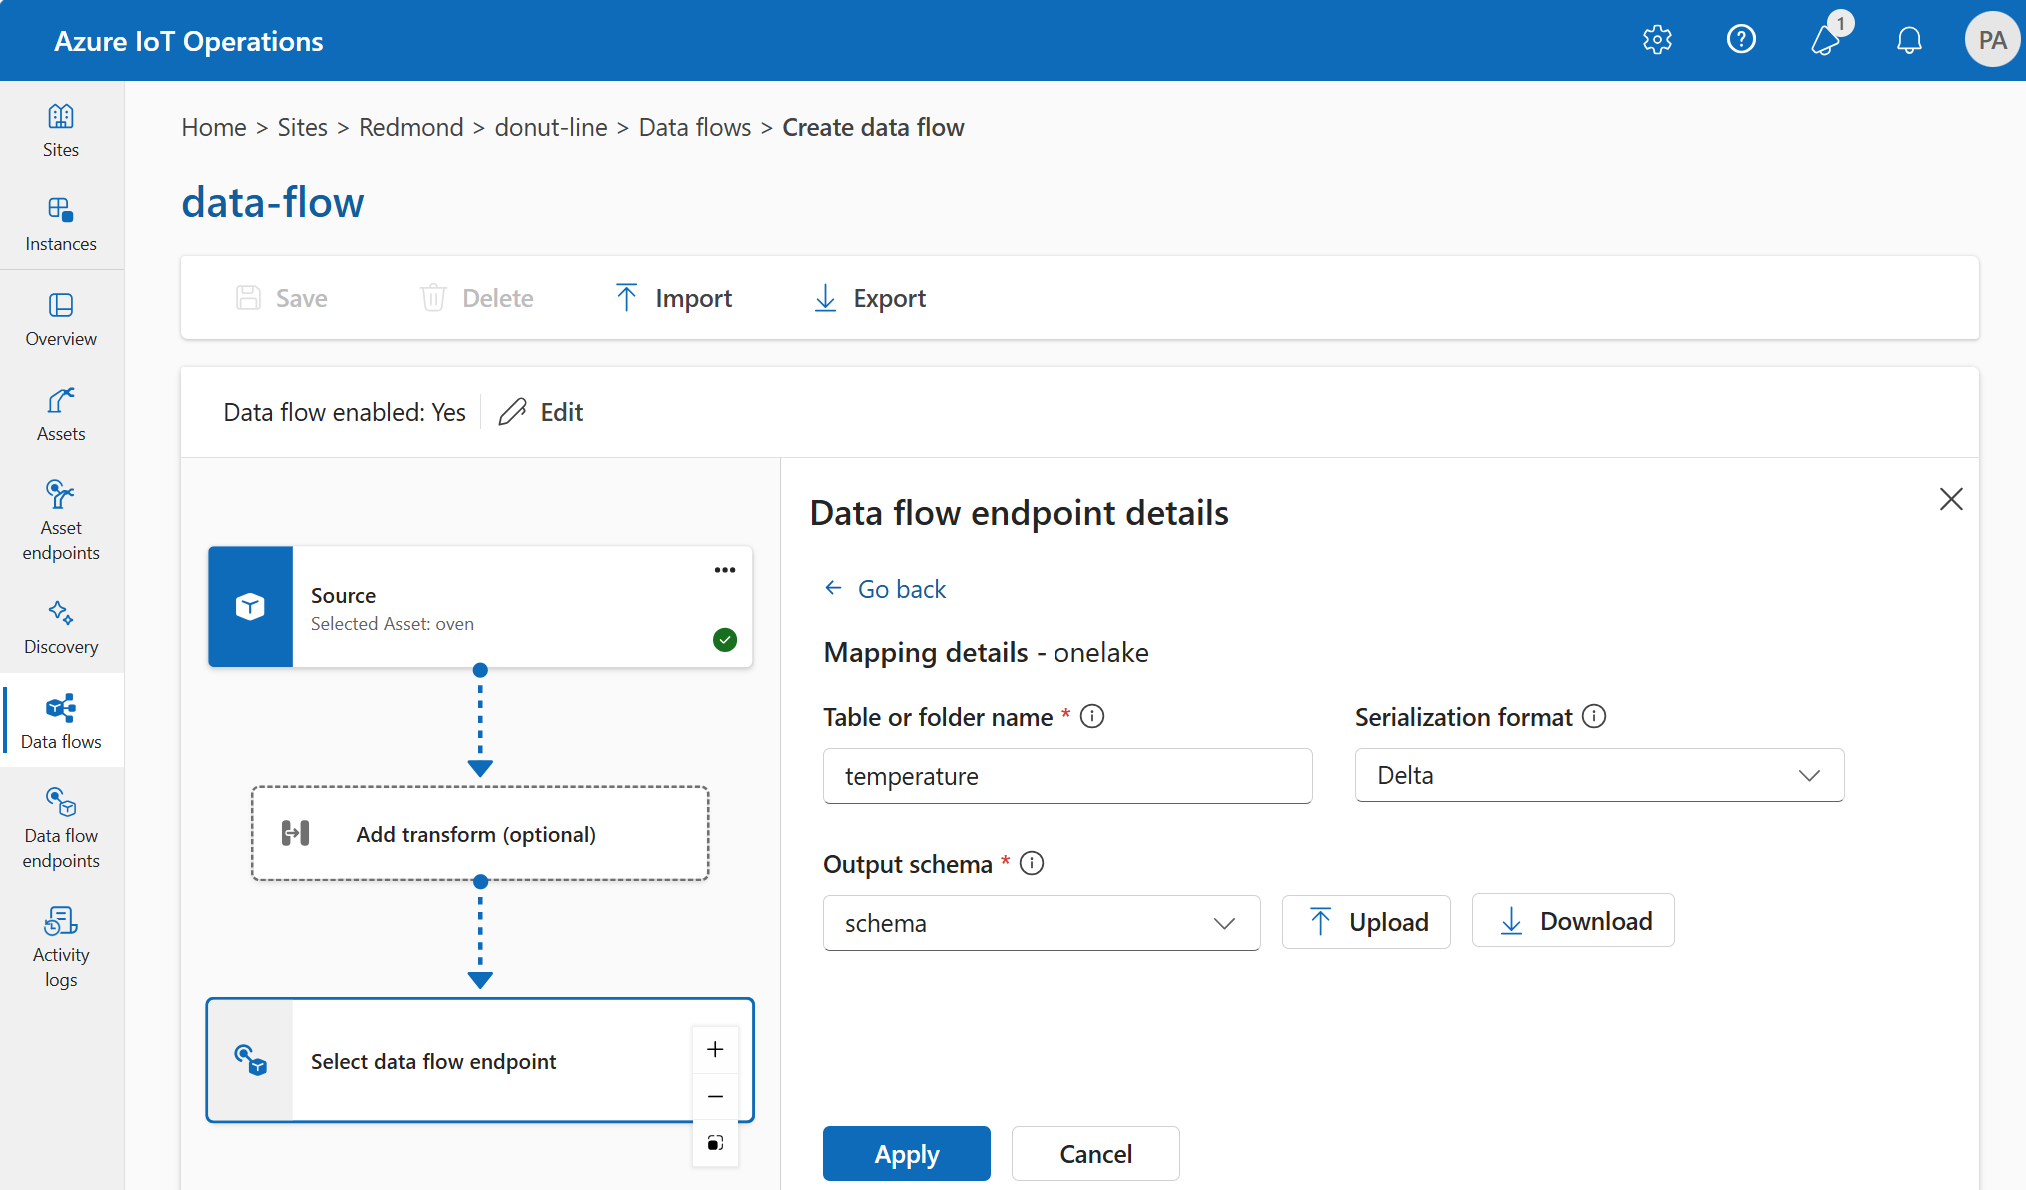Open the Instances panel
This screenshot has height=1190, width=2026.
click(61, 223)
